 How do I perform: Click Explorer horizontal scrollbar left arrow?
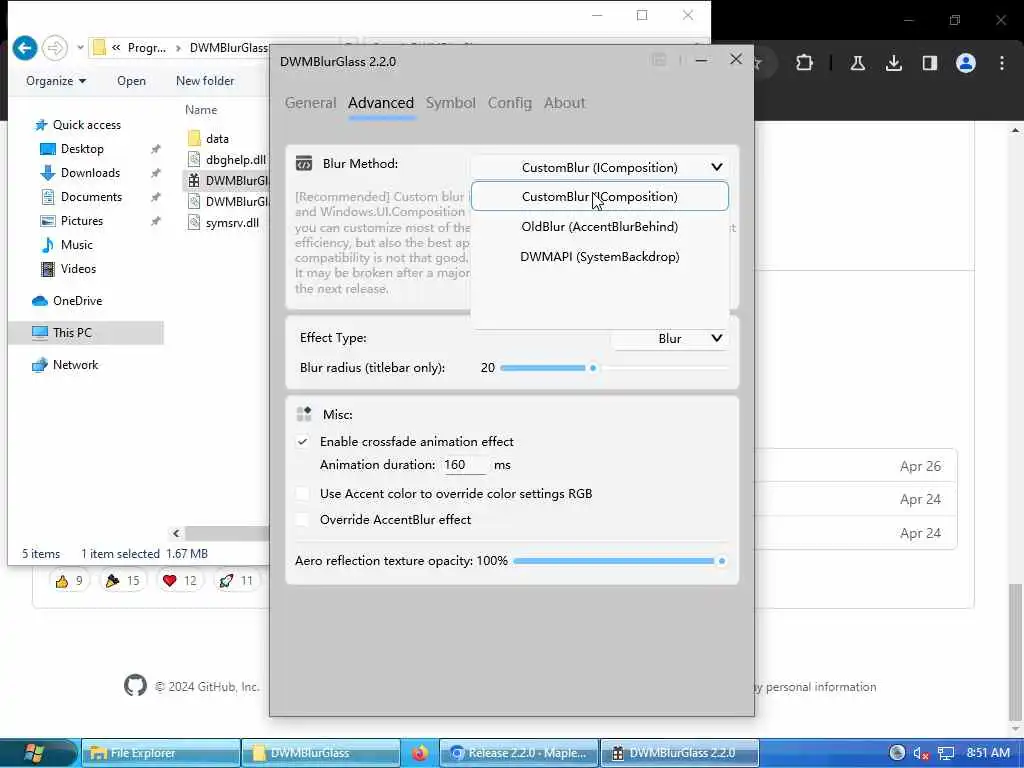176,534
